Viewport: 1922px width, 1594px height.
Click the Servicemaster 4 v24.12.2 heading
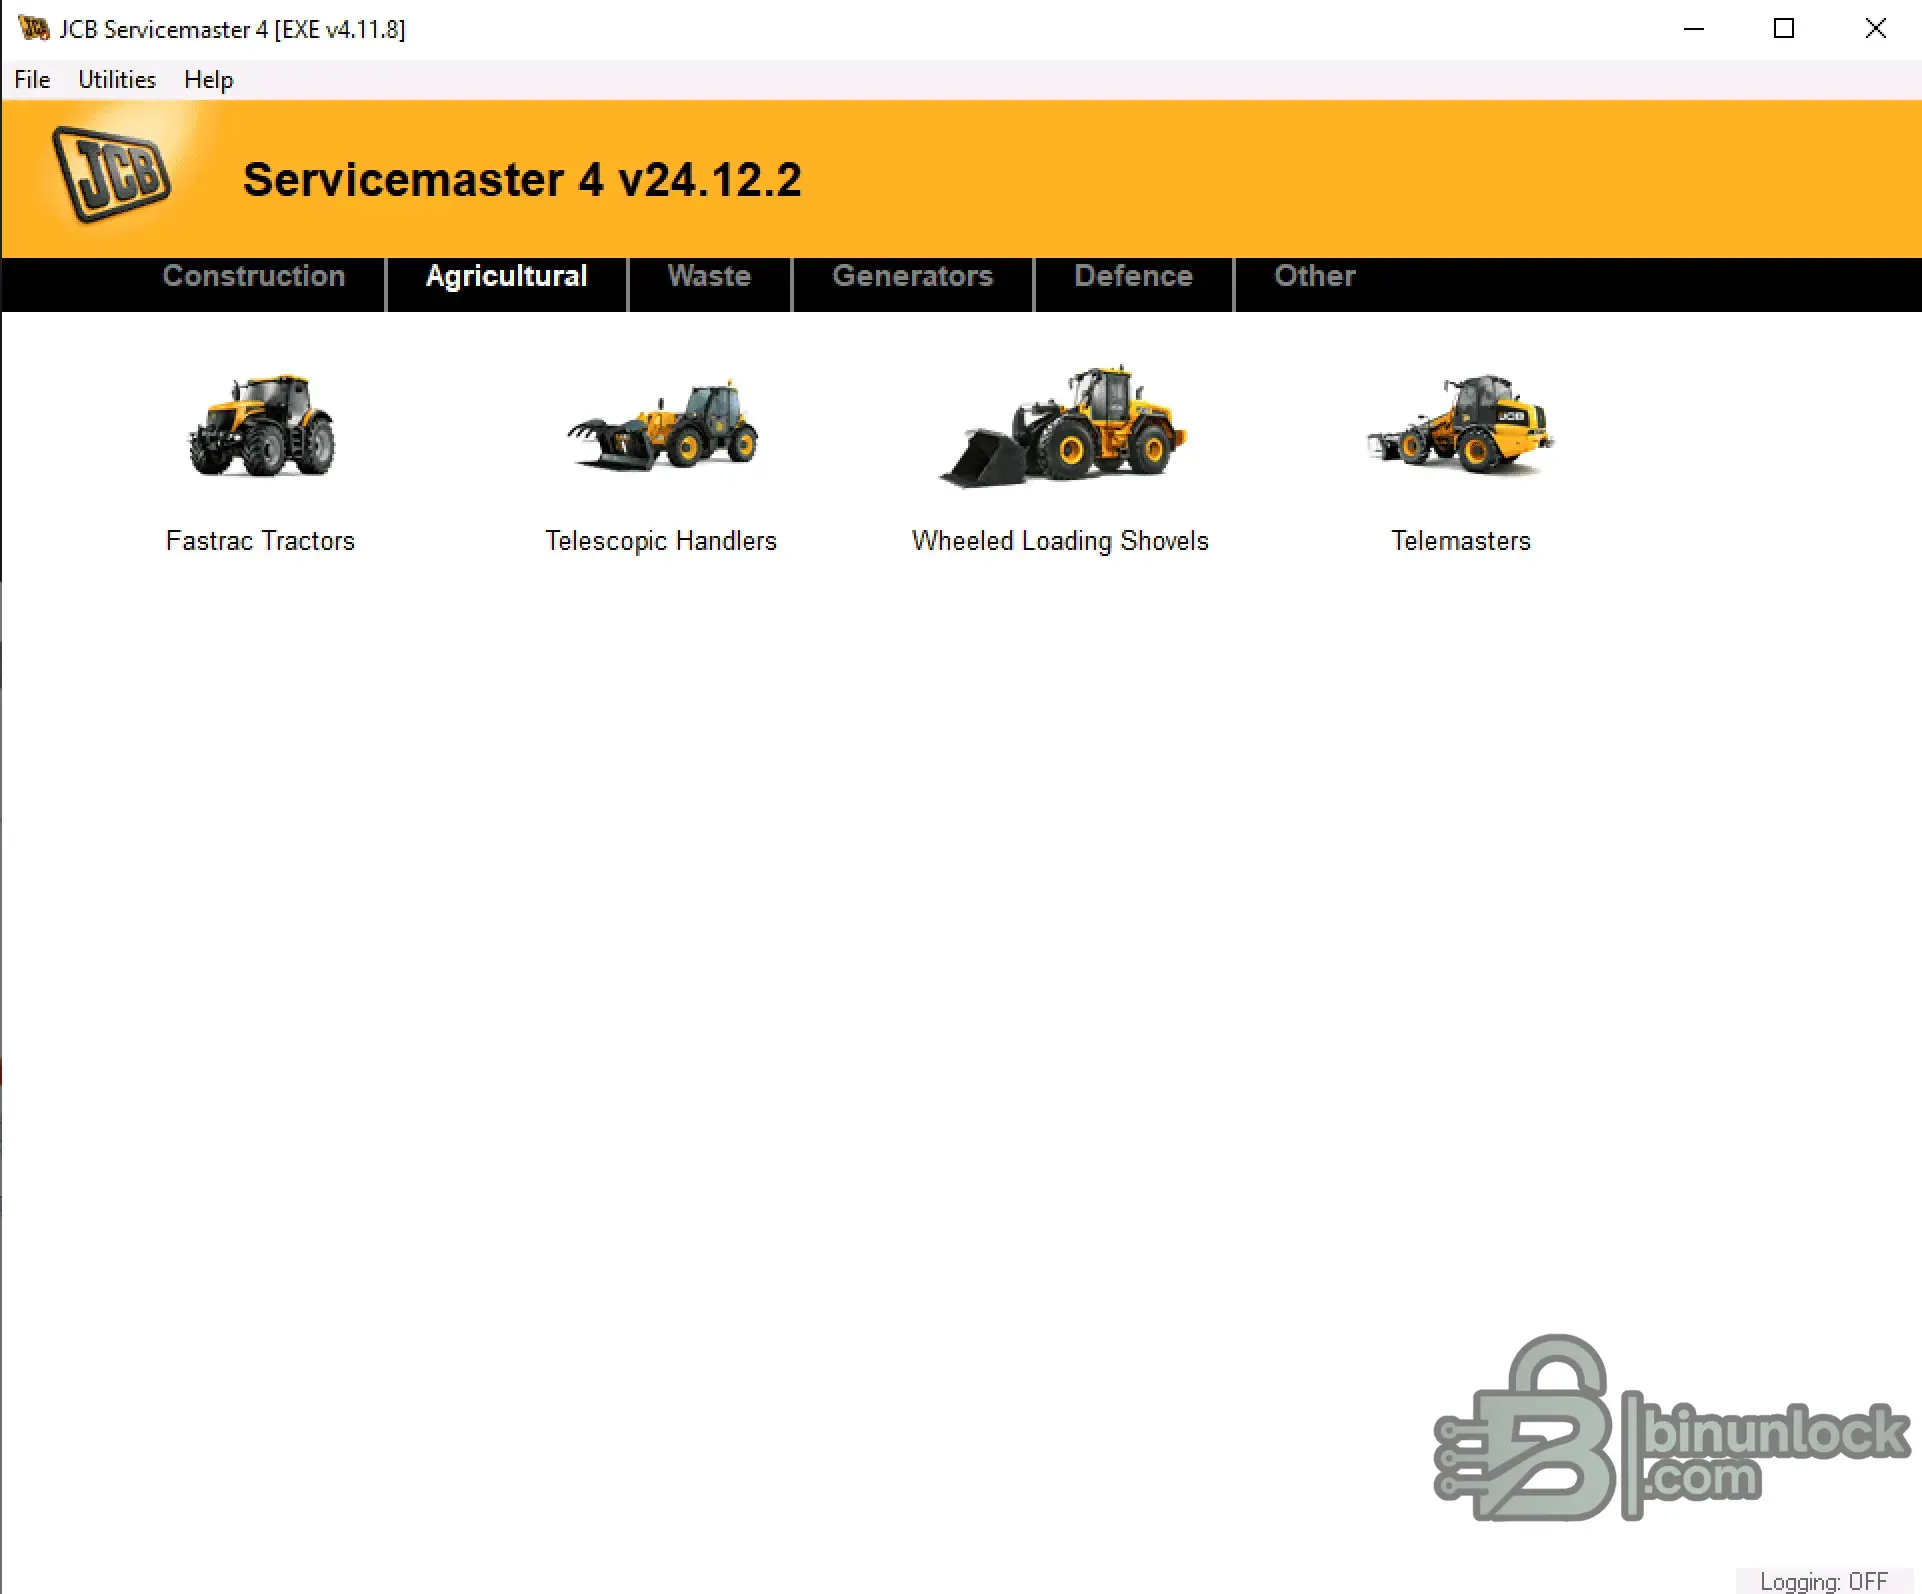[522, 180]
